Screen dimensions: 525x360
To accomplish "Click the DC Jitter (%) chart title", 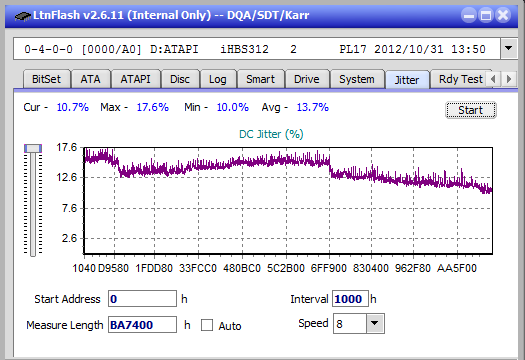I will pos(271,134).
